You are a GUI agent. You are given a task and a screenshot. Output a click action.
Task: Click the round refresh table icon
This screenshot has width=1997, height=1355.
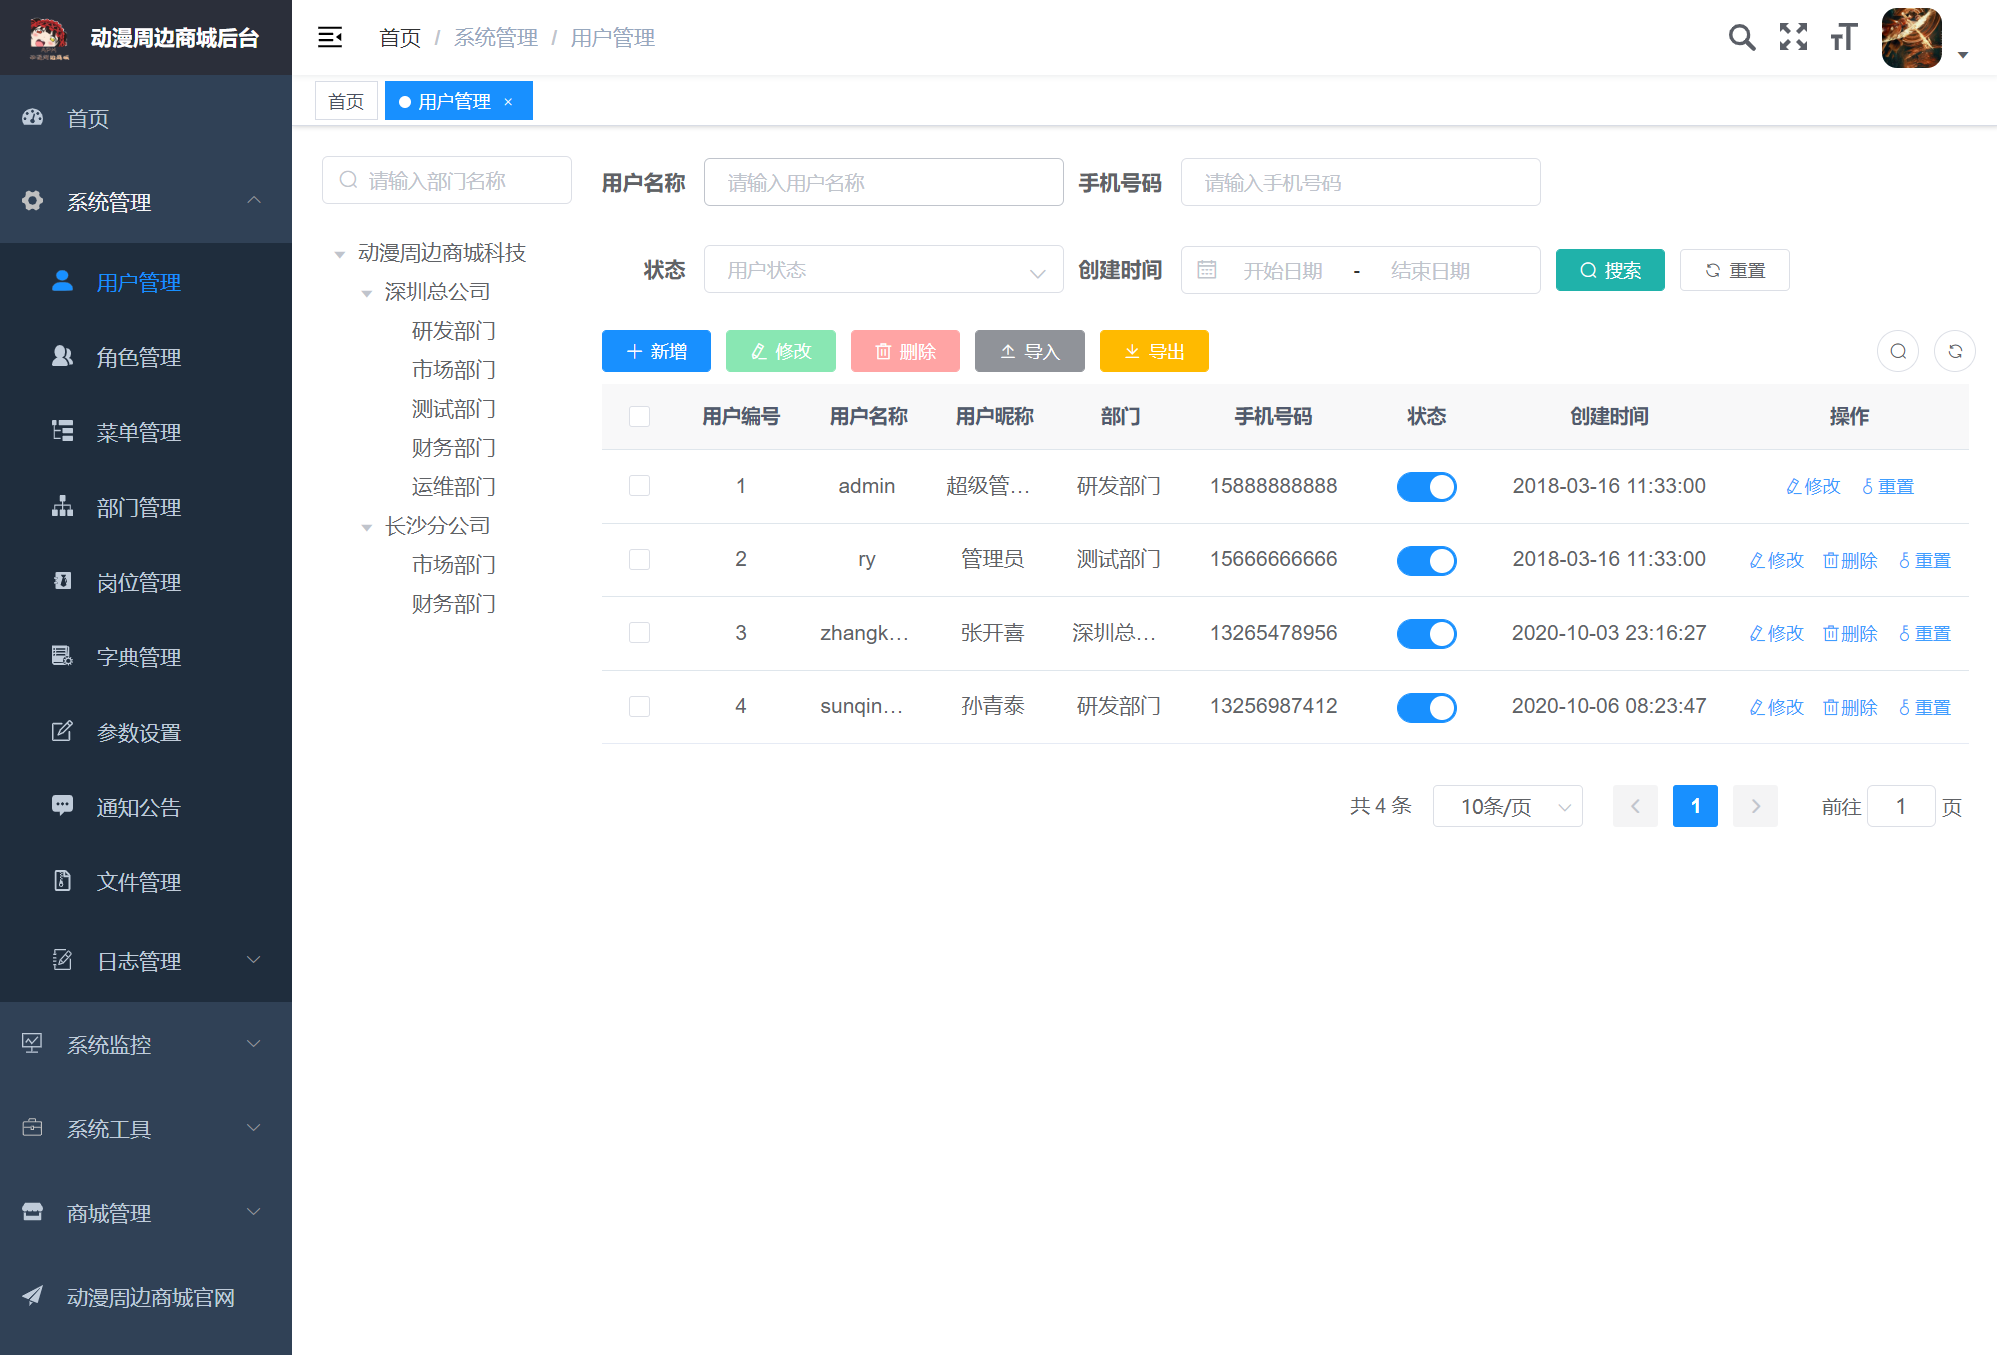pyautogui.click(x=1954, y=352)
